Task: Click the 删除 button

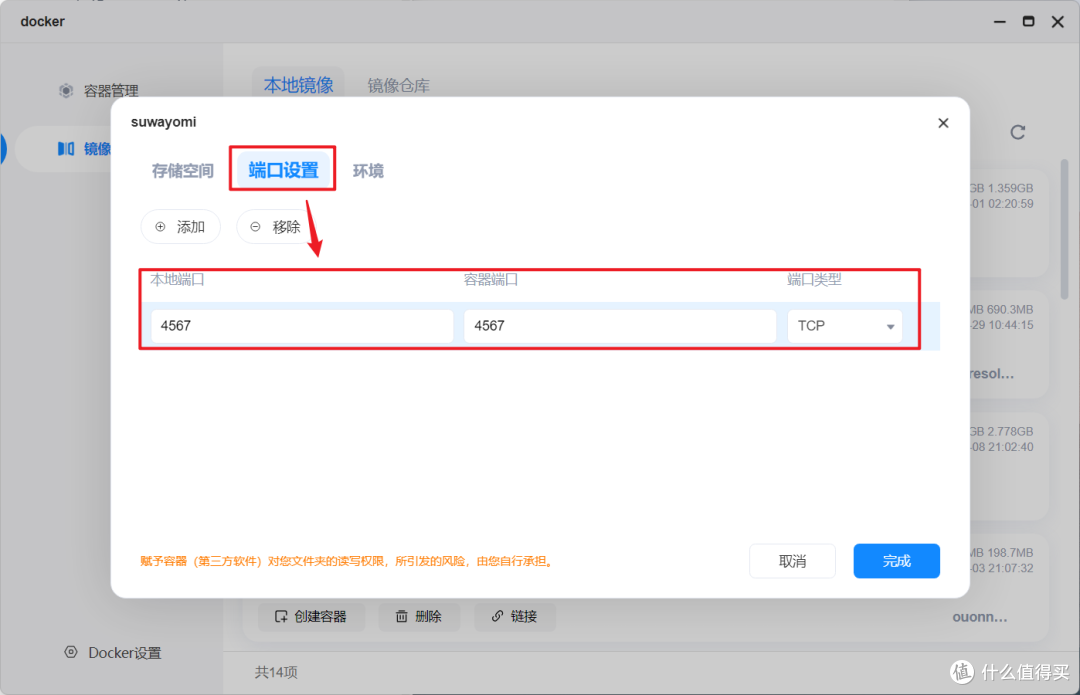Action: pos(419,616)
